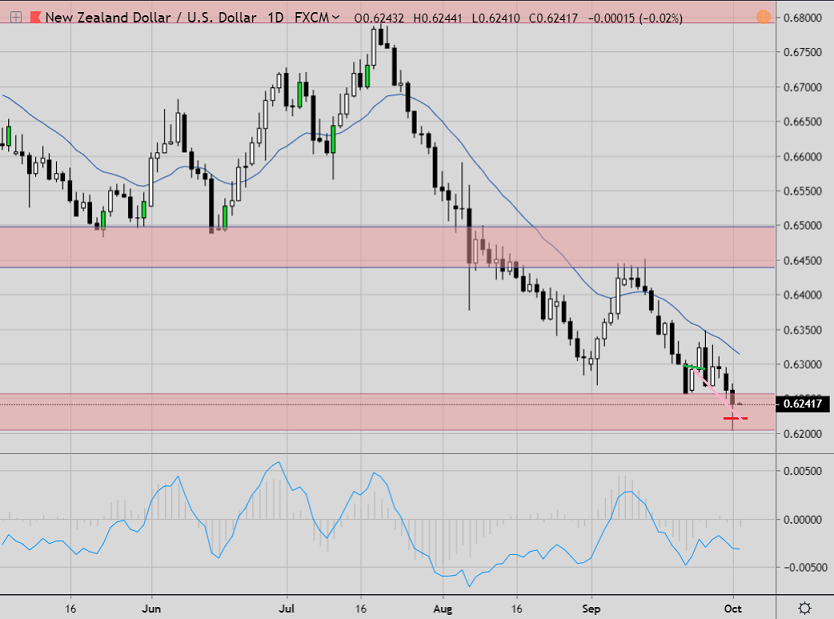Click the 0.65500 price scale label

[x=803, y=191]
